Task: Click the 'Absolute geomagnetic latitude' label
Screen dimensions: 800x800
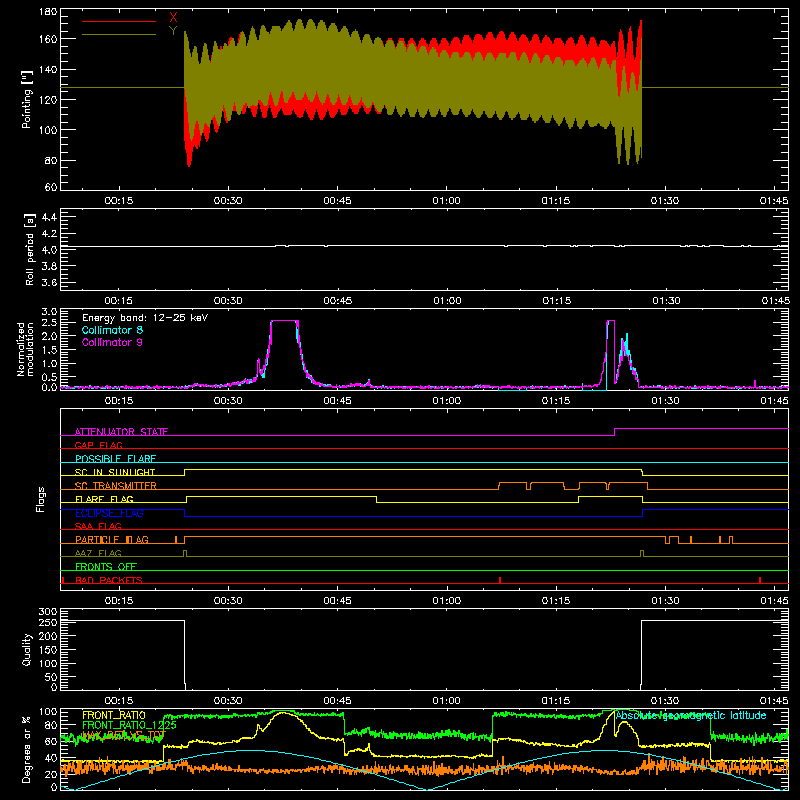Action: 691,715
